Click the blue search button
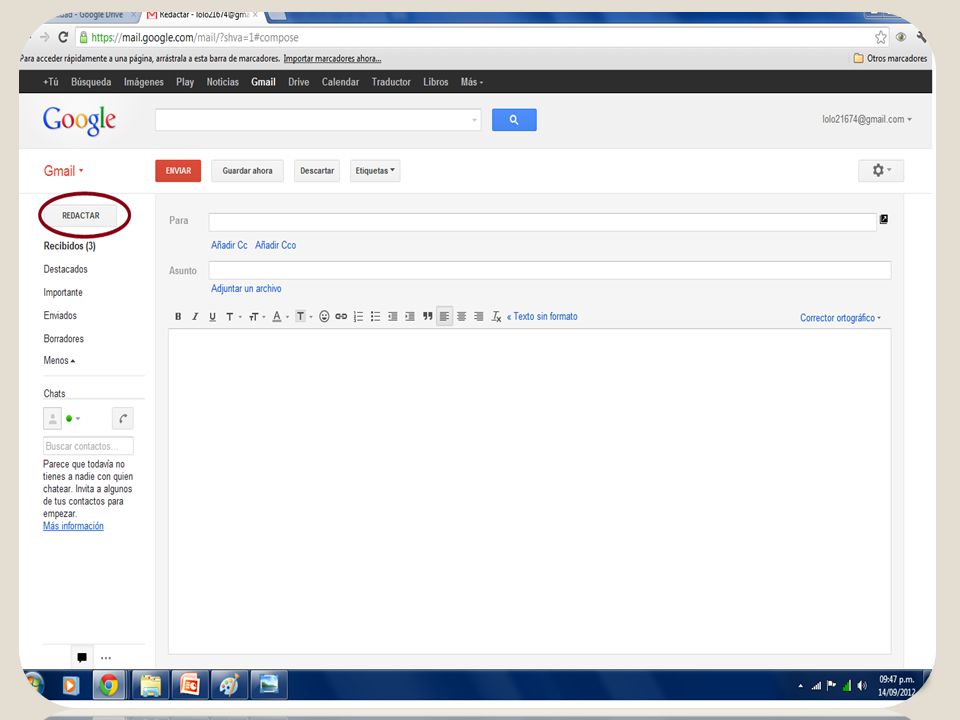Viewport: 960px width, 720px height. click(514, 120)
